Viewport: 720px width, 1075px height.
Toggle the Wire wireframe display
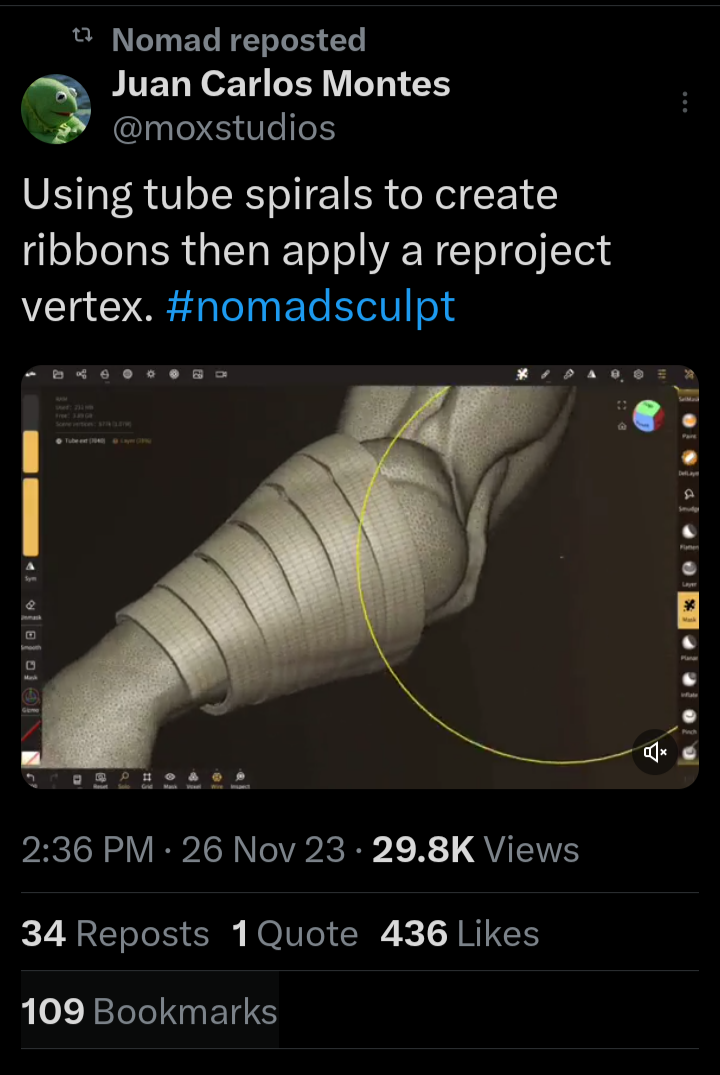pyautogui.click(x=215, y=776)
